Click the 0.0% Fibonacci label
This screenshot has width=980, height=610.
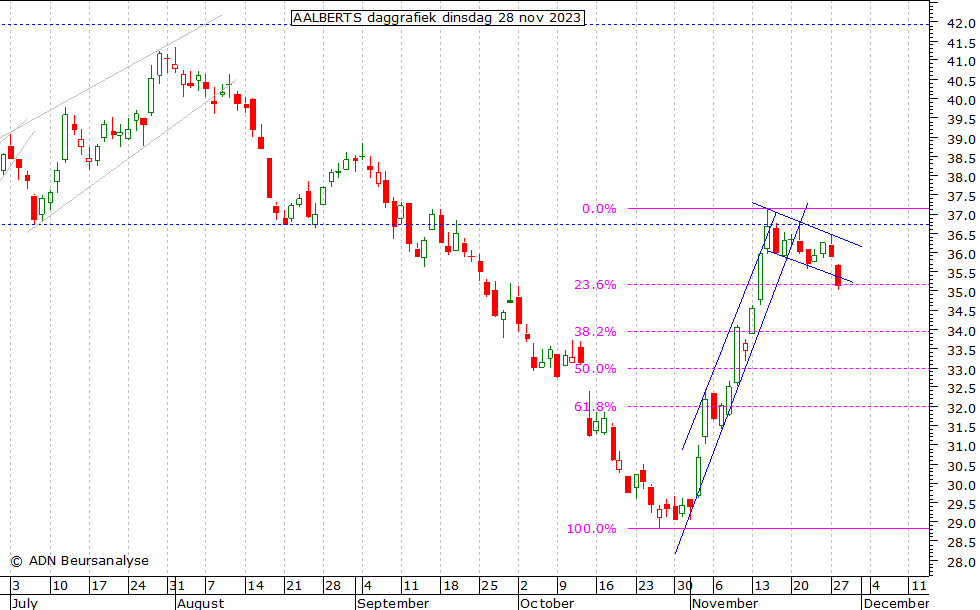(x=599, y=209)
